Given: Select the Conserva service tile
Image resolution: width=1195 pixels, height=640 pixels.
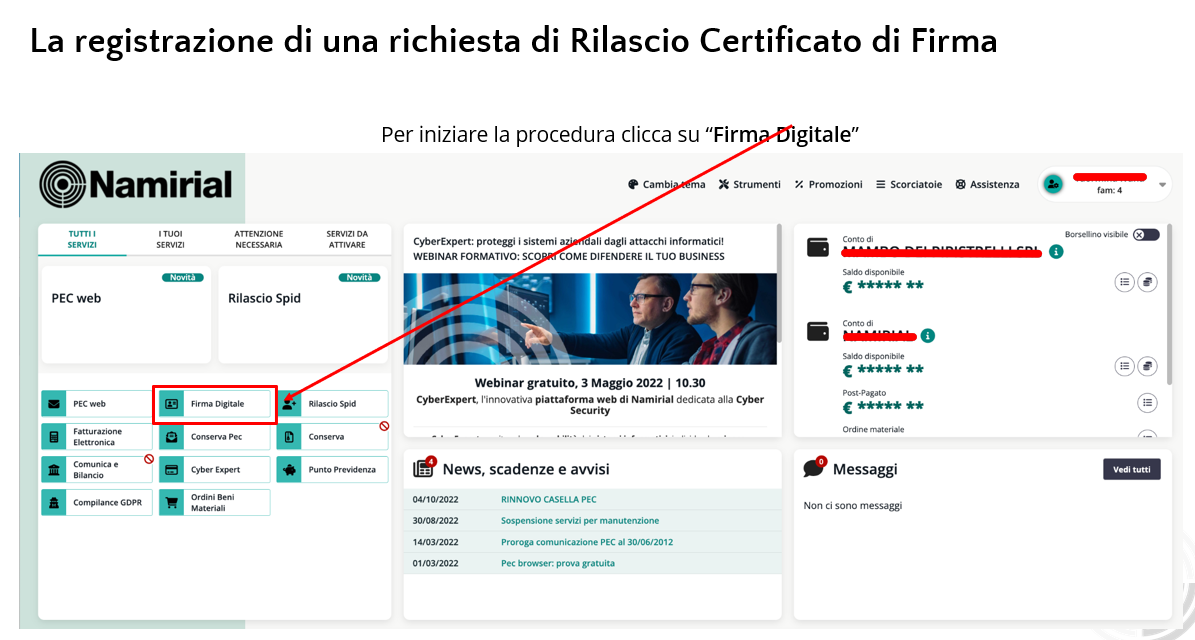Looking at the screenshot, I should pos(332,437).
